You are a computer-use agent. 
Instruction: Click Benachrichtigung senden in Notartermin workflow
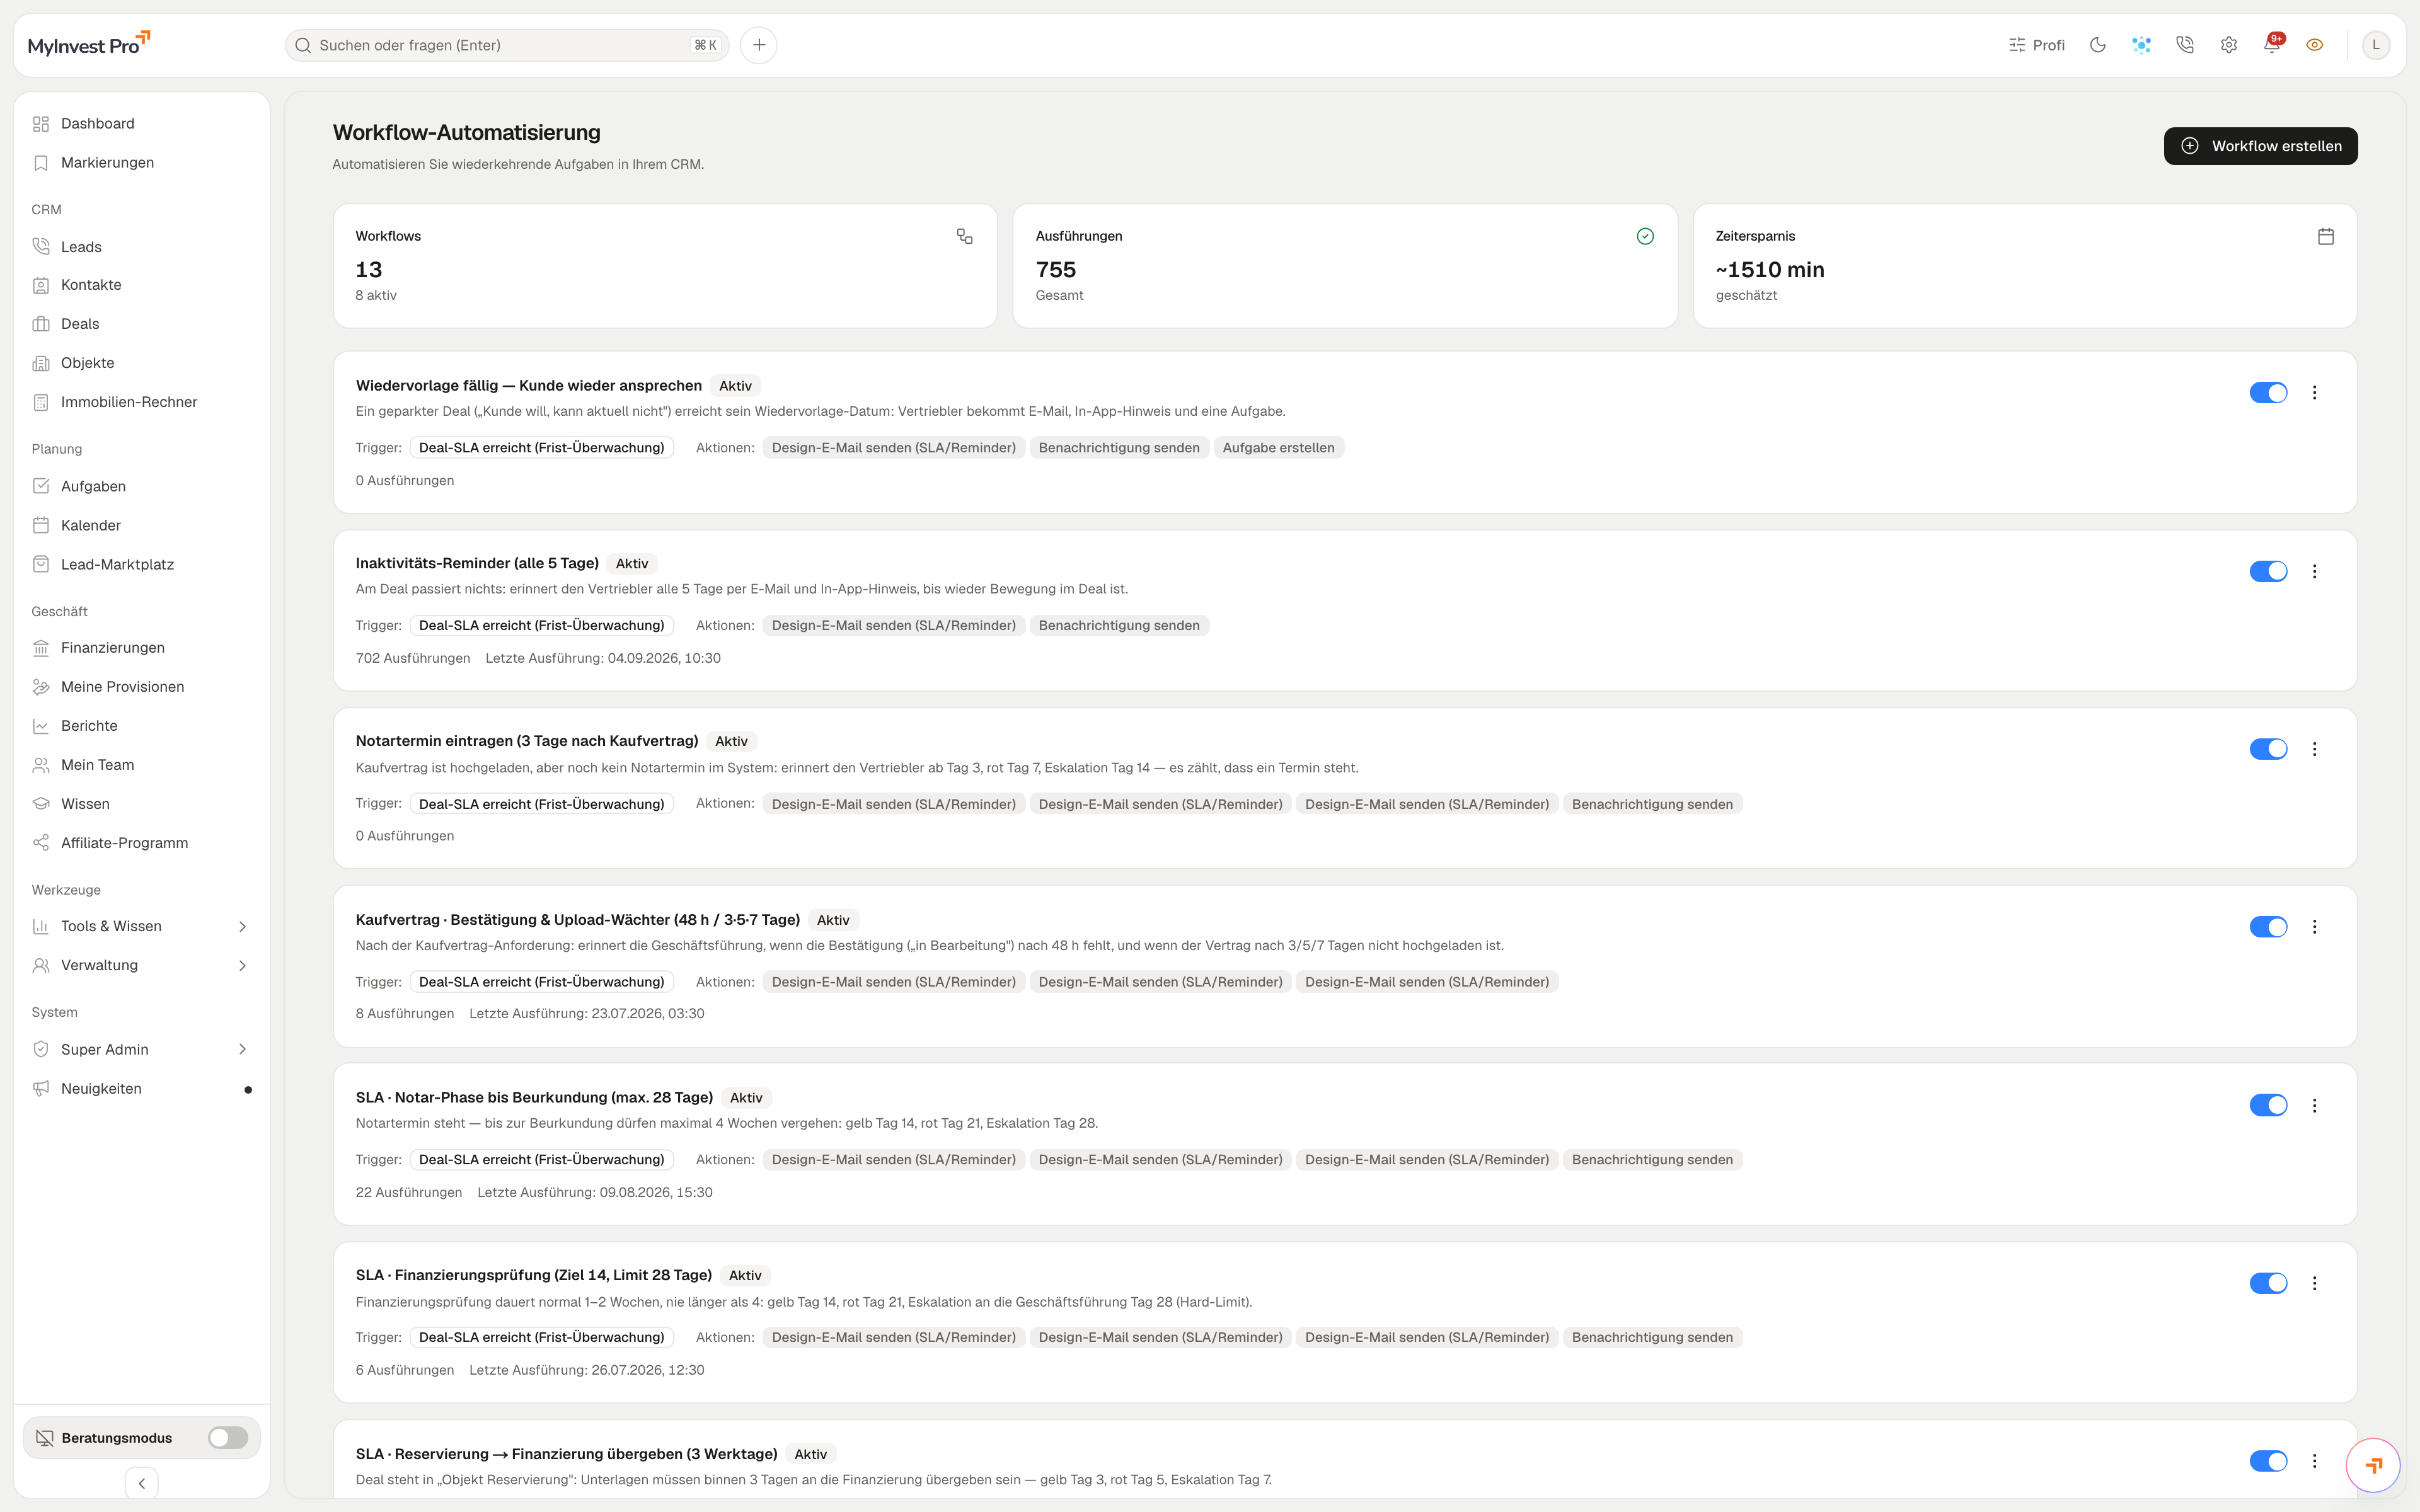coord(1652,804)
